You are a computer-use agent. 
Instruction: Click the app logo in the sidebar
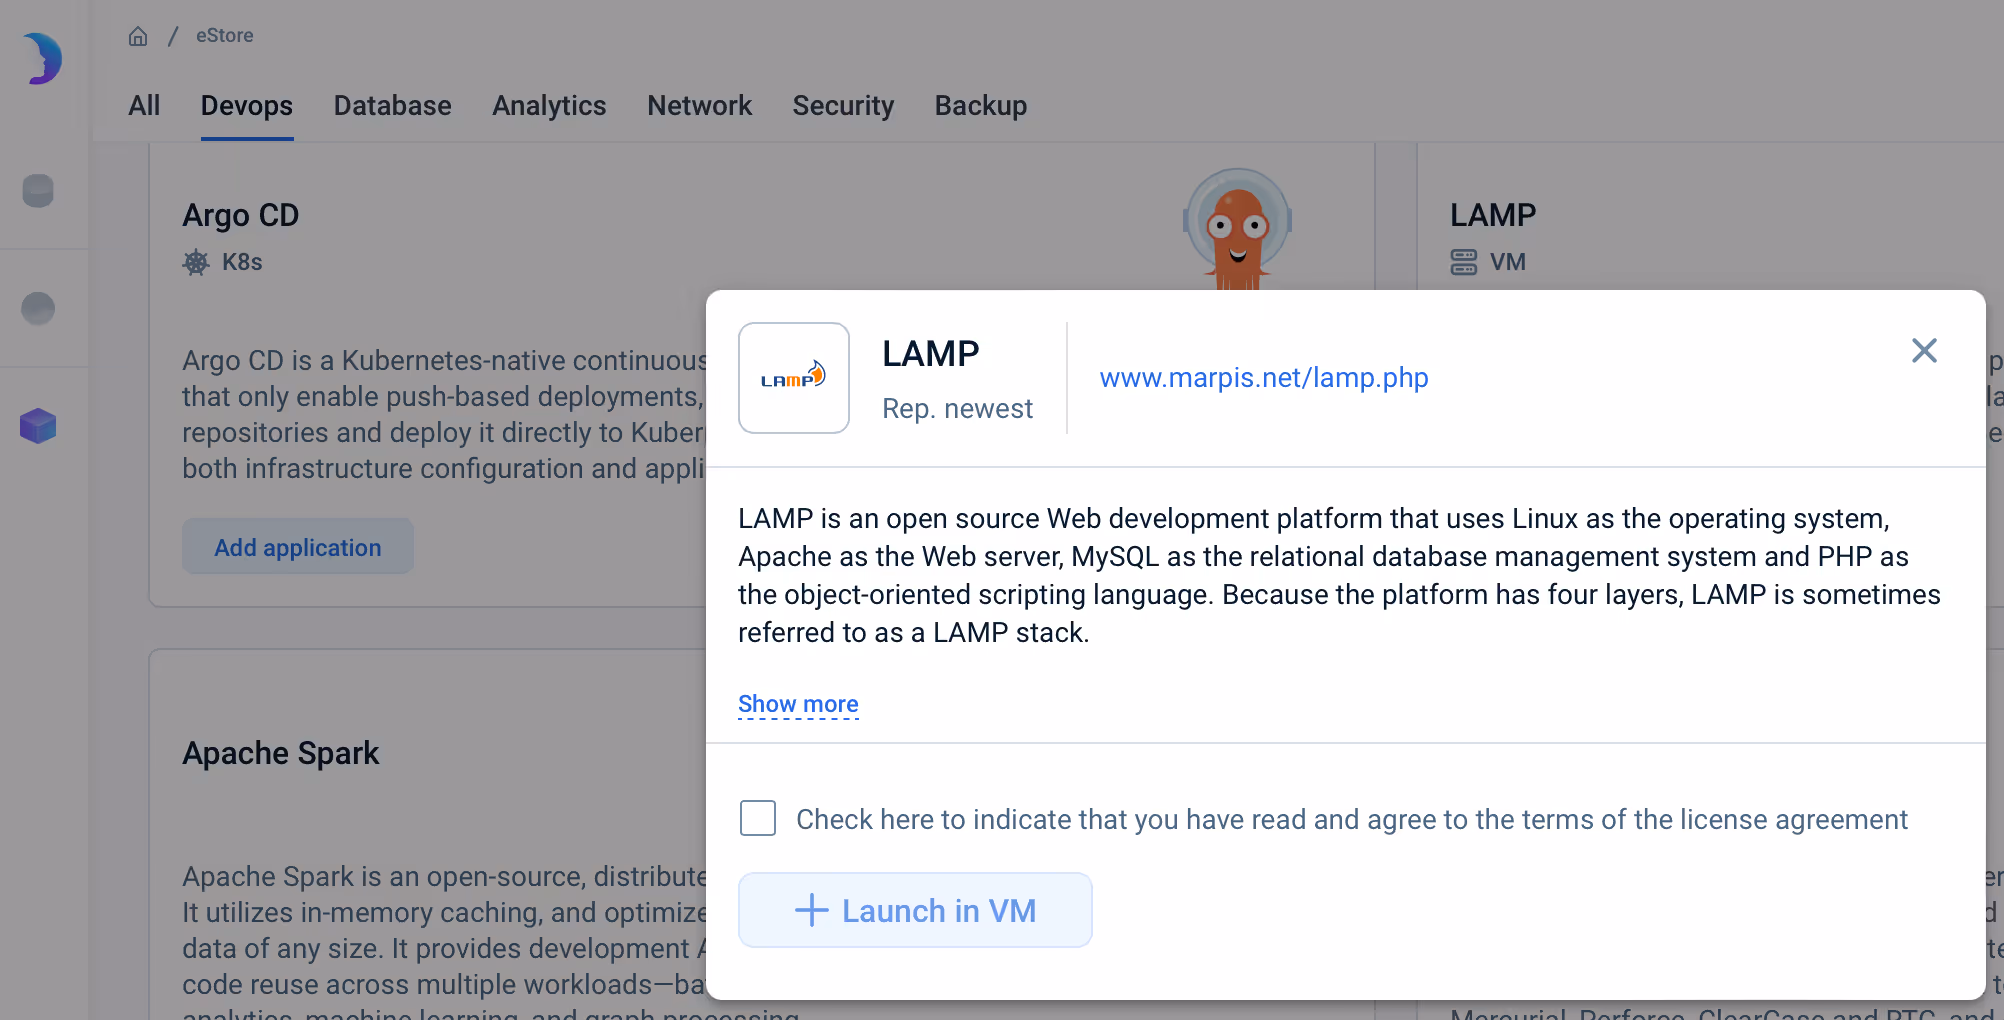[43, 58]
